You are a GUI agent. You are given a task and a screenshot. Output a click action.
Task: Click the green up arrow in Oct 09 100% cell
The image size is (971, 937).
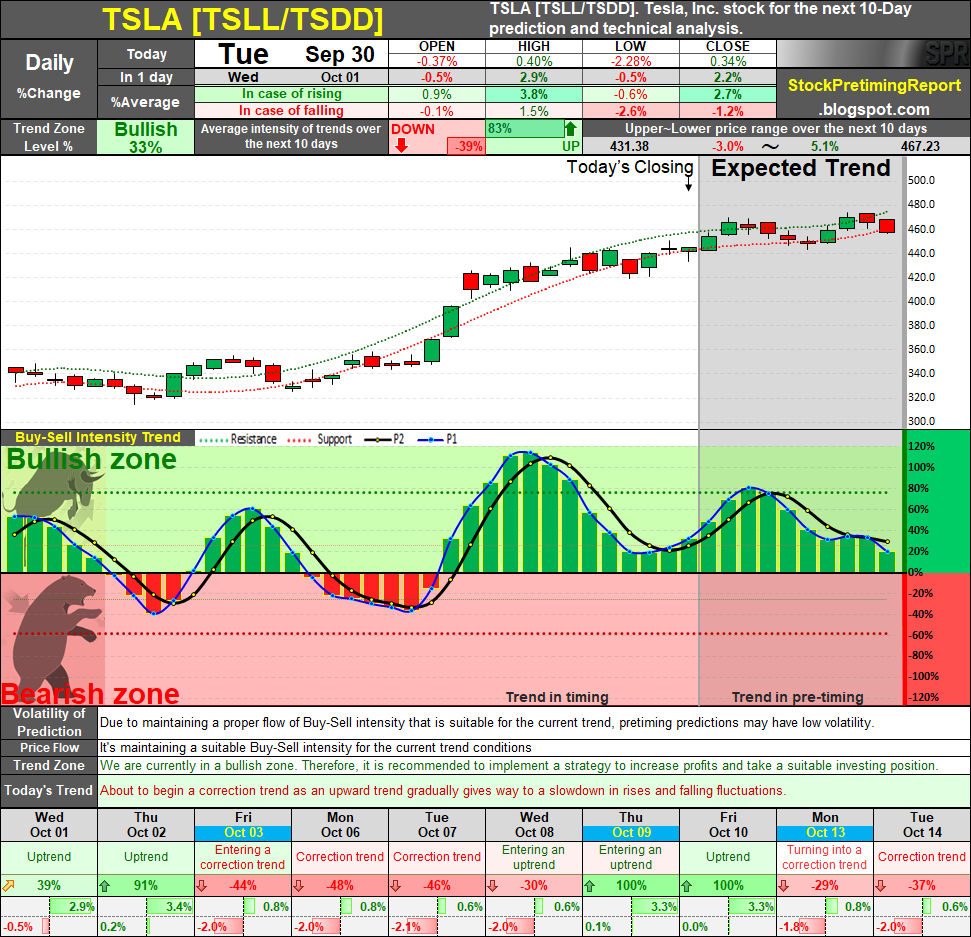point(590,886)
